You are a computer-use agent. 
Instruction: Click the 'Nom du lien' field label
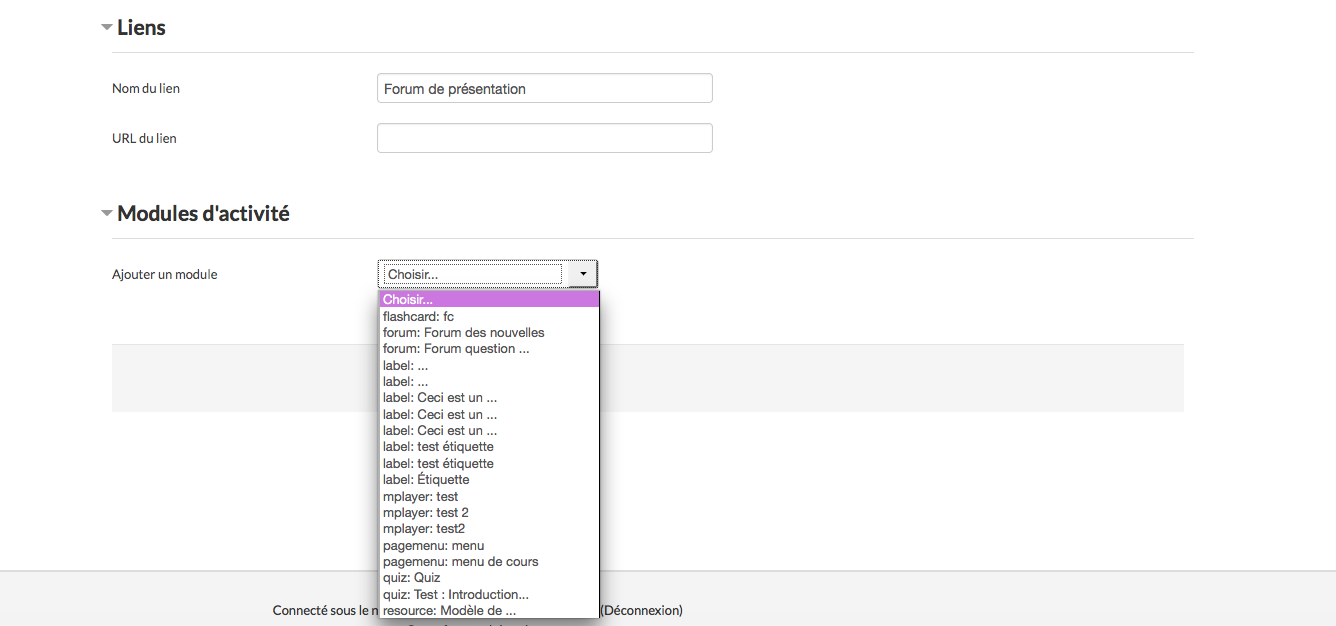(x=146, y=88)
